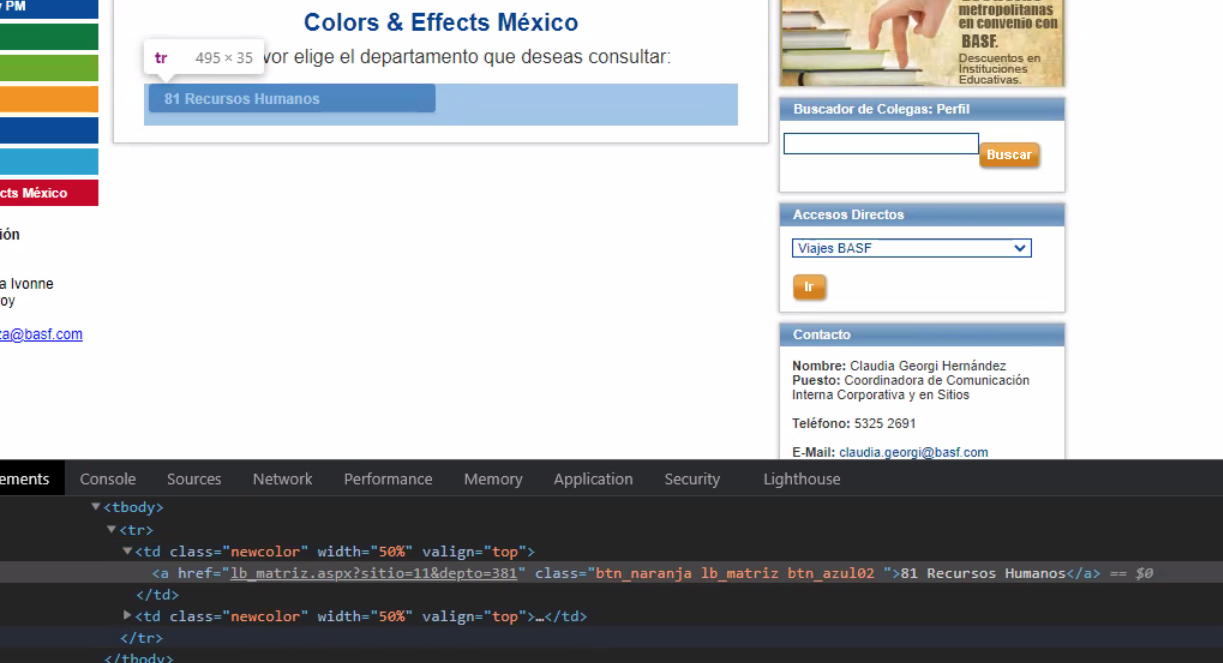Click the light green sidebar menu bar
Screen dimensions: 1223x663
tap(49, 68)
